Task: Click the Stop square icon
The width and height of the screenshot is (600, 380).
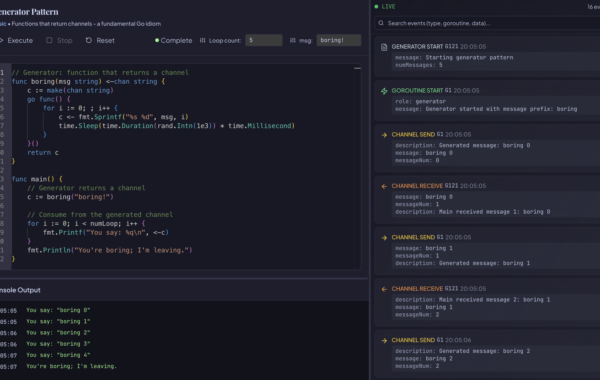Action: (49, 40)
